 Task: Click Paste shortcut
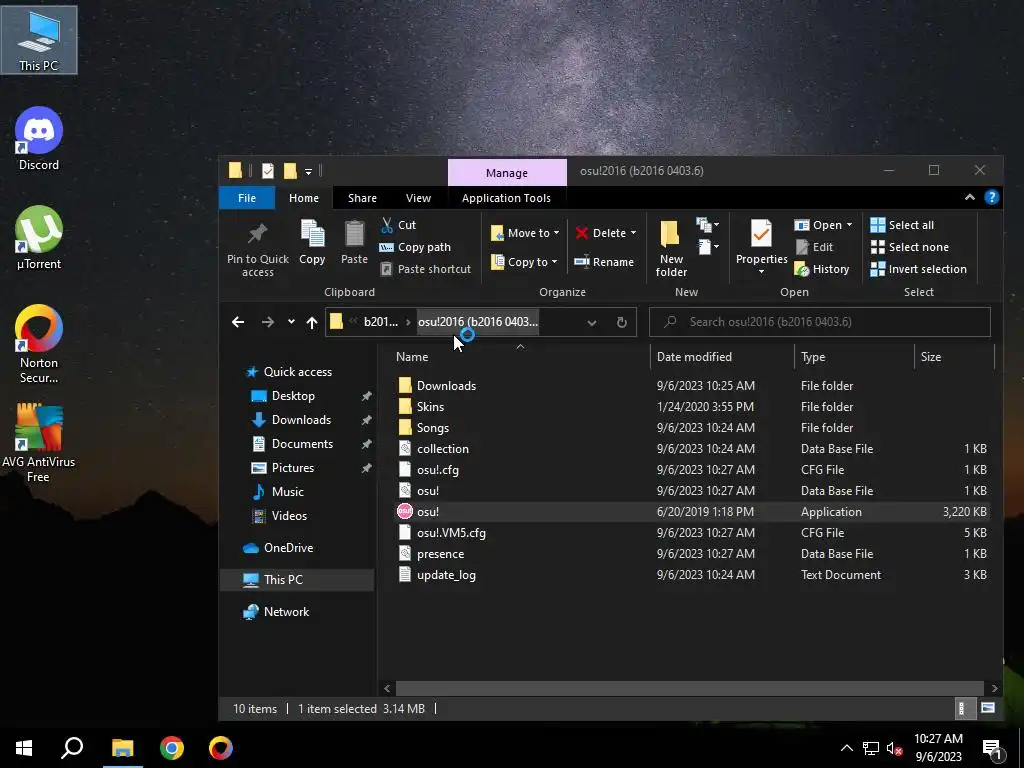click(426, 269)
